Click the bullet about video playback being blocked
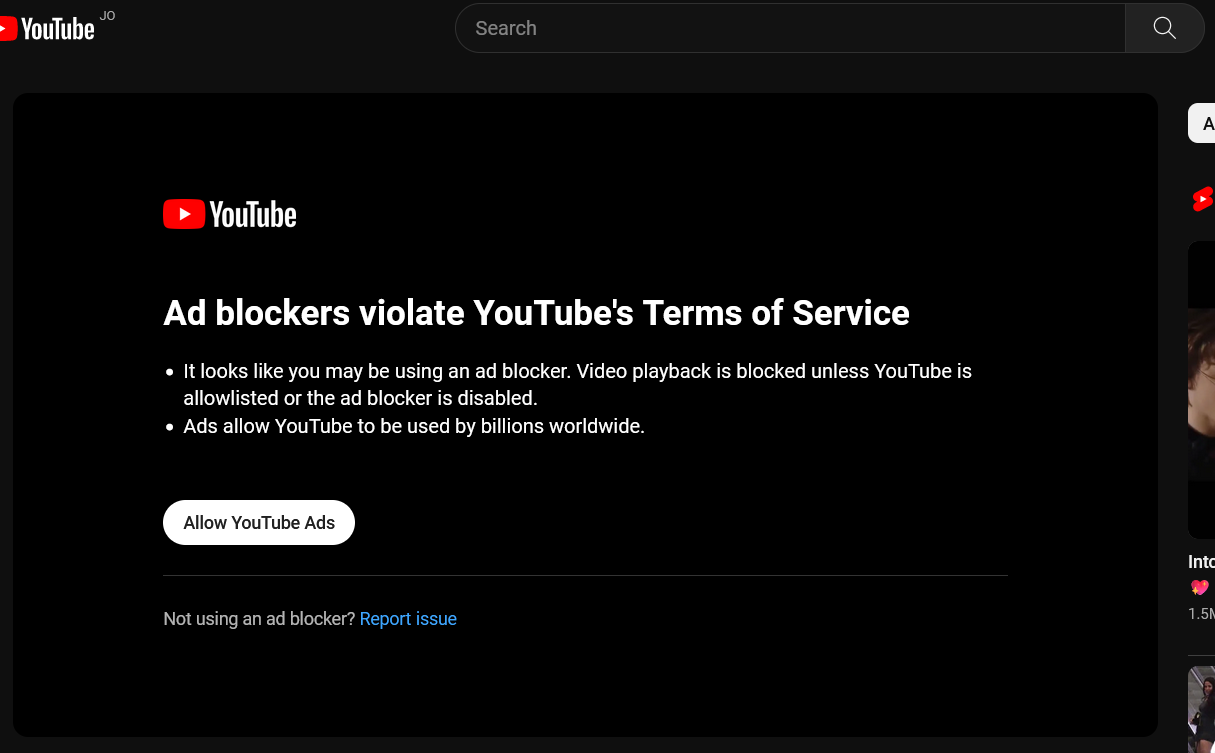 (577, 384)
